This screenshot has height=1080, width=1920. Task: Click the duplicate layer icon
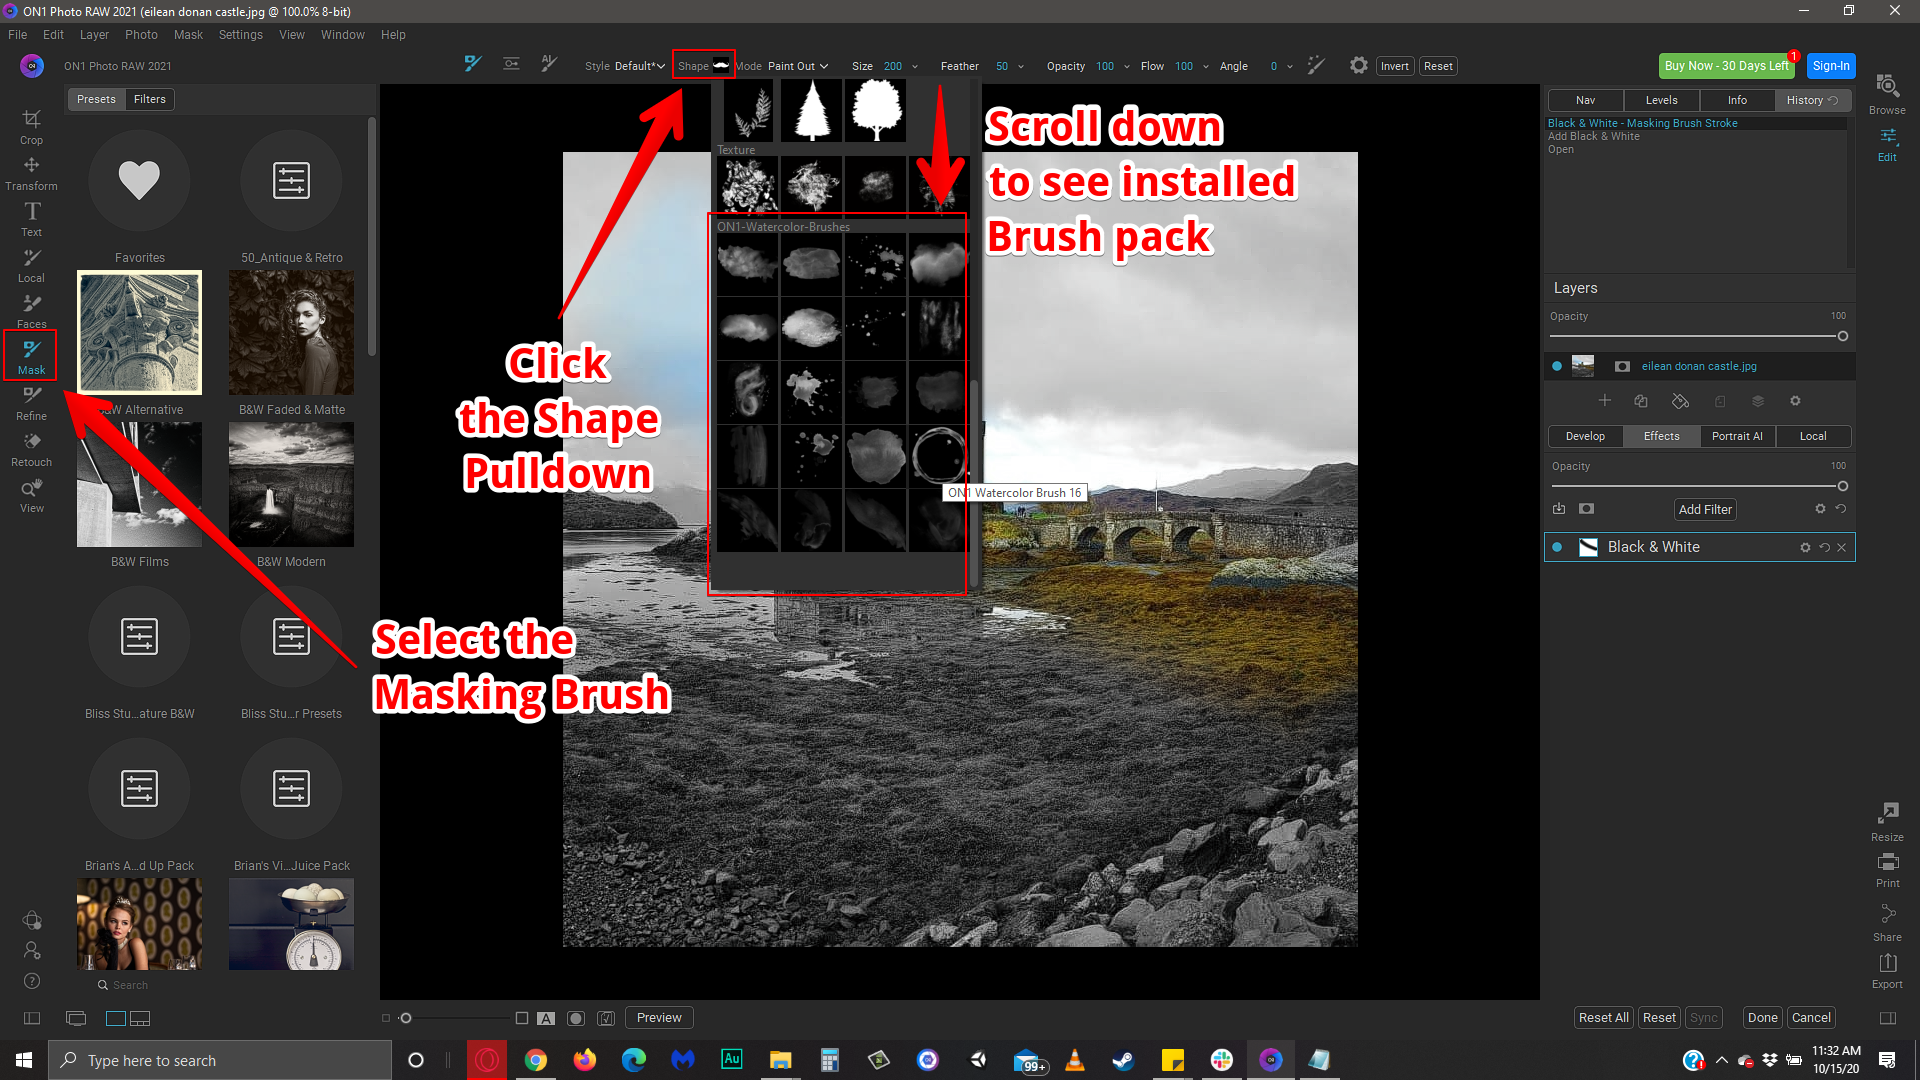(x=1641, y=400)
